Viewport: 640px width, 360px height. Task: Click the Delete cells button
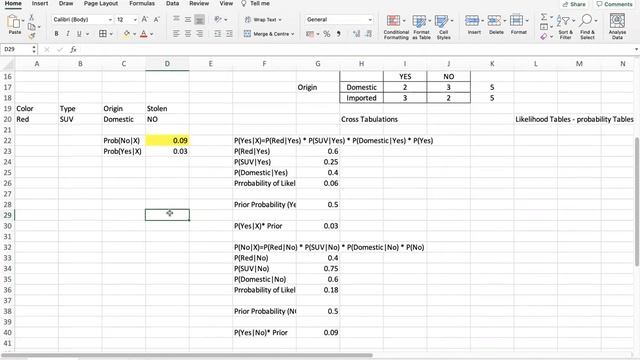click(x=496, y=25)
